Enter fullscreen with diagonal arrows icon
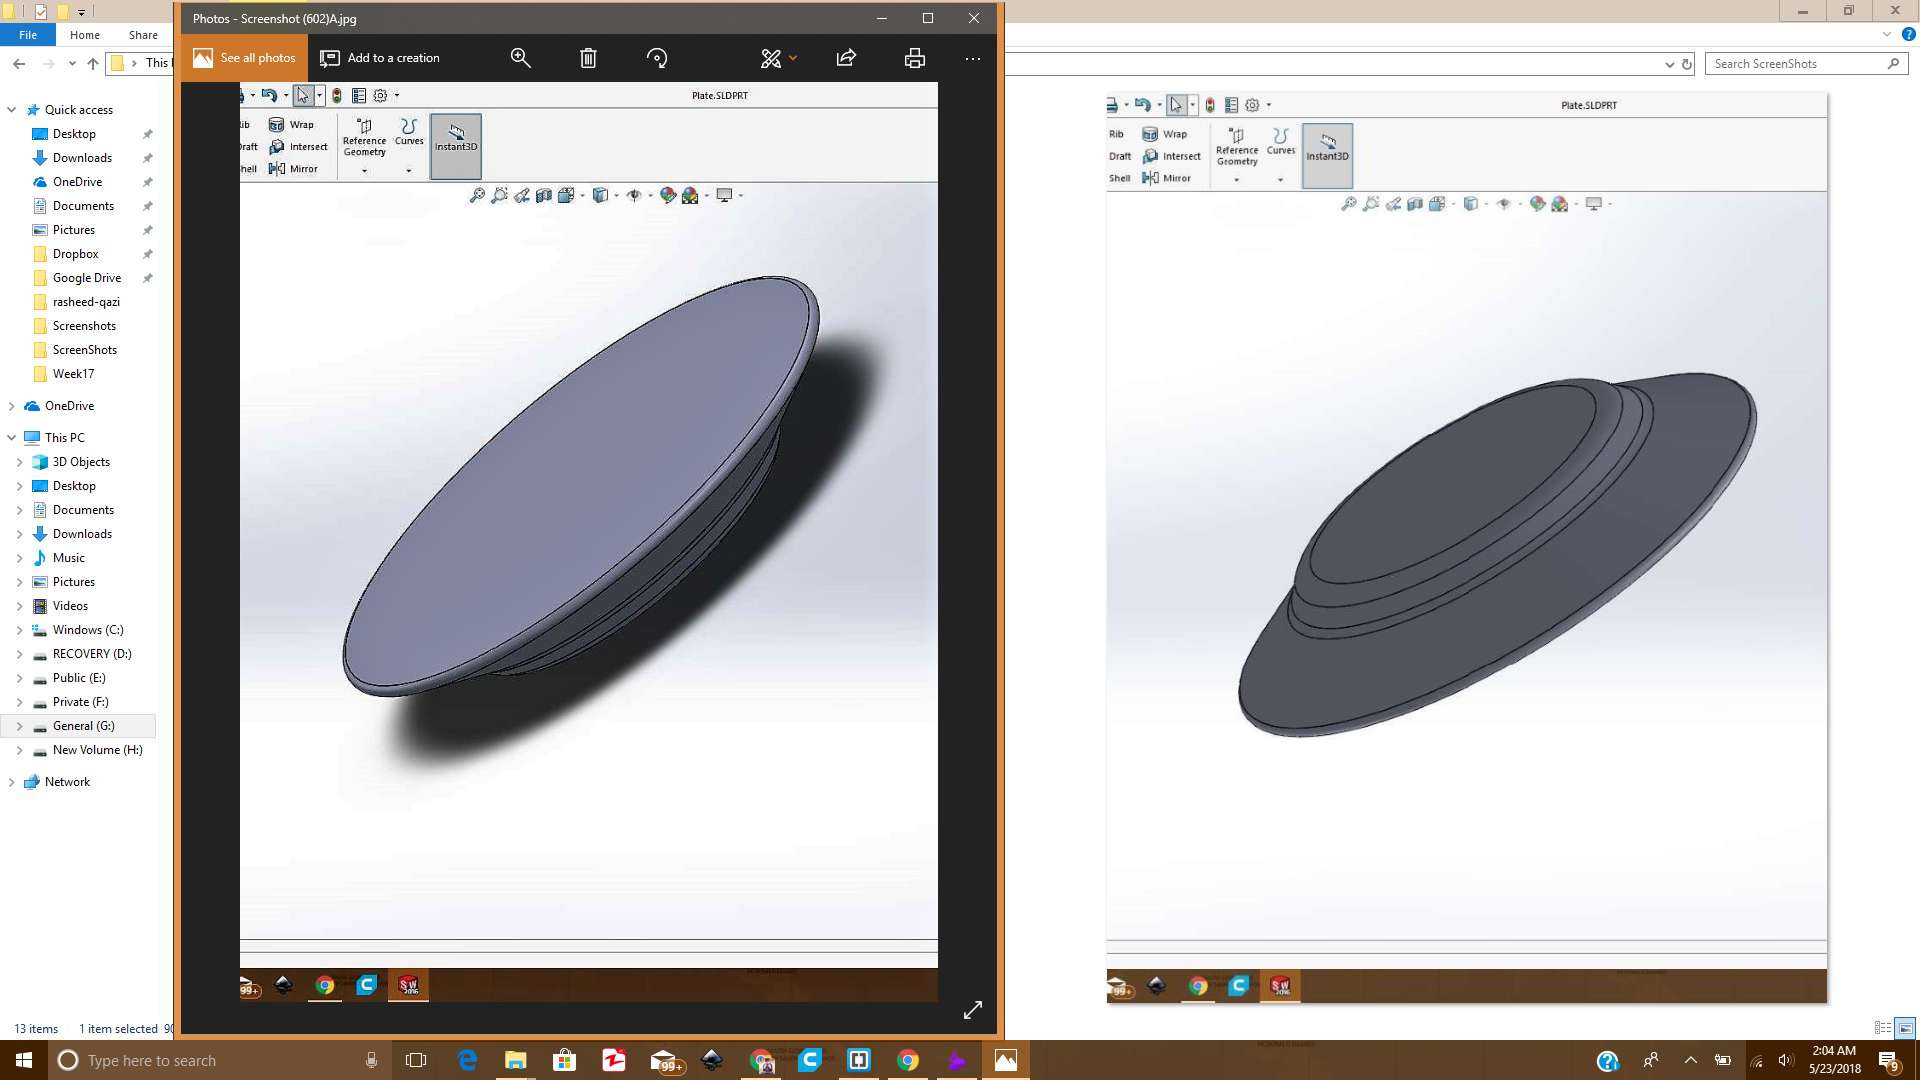The image size is (1920, 1080). coord(972,1010)
